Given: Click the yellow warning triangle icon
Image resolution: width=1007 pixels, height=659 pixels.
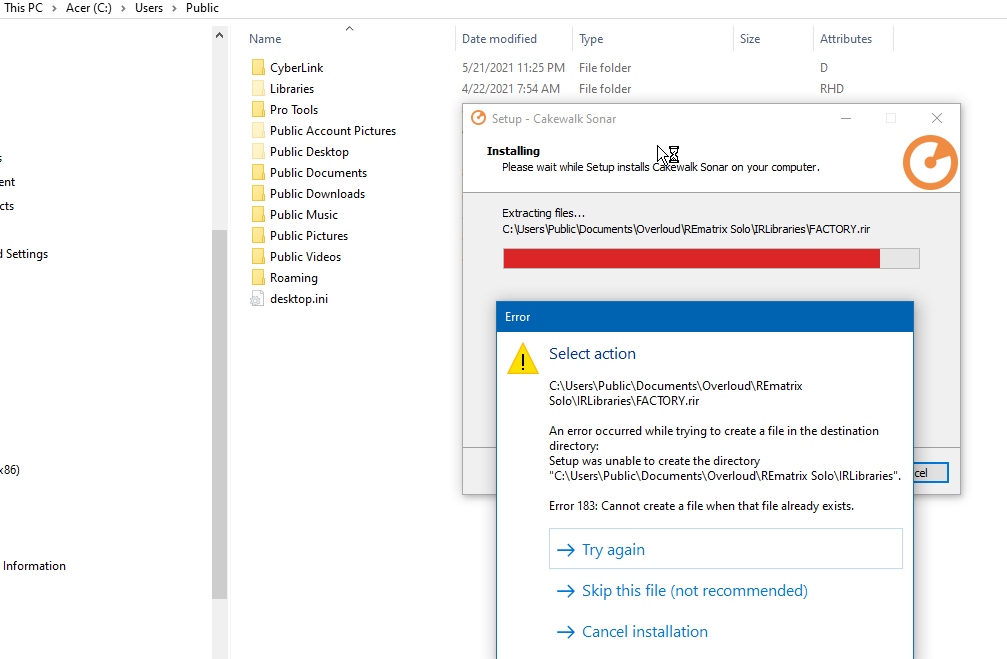Looking at the screenshot, I should (522, 359).
